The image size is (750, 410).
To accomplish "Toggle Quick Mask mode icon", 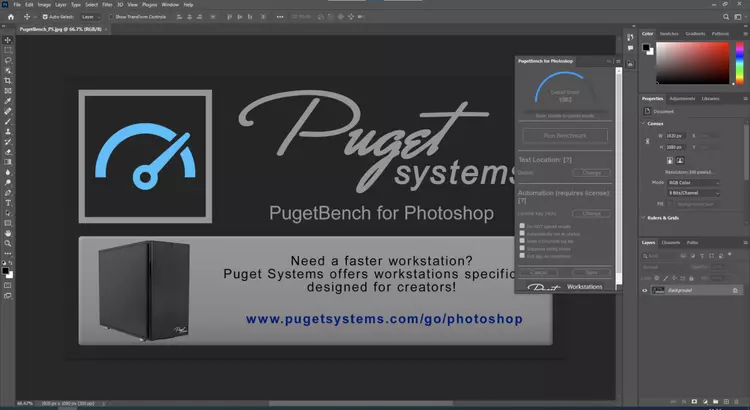I will pyautogui.click(x=8, y=286).
